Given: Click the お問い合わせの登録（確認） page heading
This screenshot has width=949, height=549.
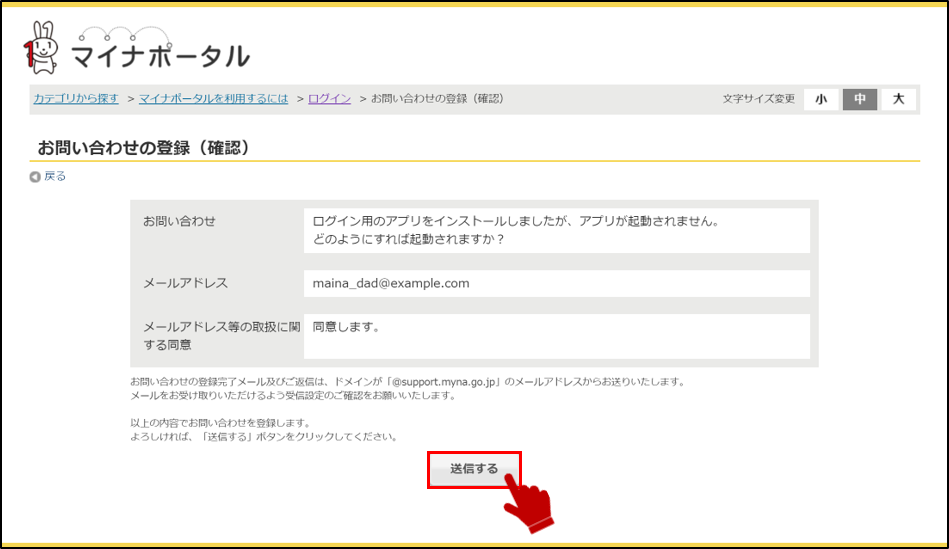Looking at the screenshot, I should click(x=144, y=148).
